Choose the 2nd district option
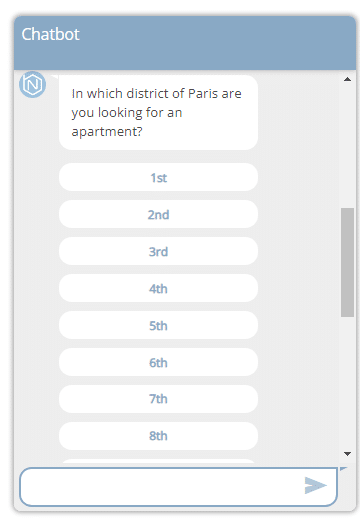The height and width of the screenshot is (521, 360). [x=158, y=214]
